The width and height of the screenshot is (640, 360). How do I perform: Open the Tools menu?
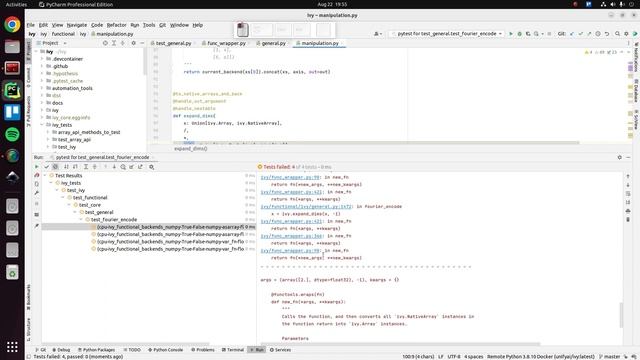149,25
